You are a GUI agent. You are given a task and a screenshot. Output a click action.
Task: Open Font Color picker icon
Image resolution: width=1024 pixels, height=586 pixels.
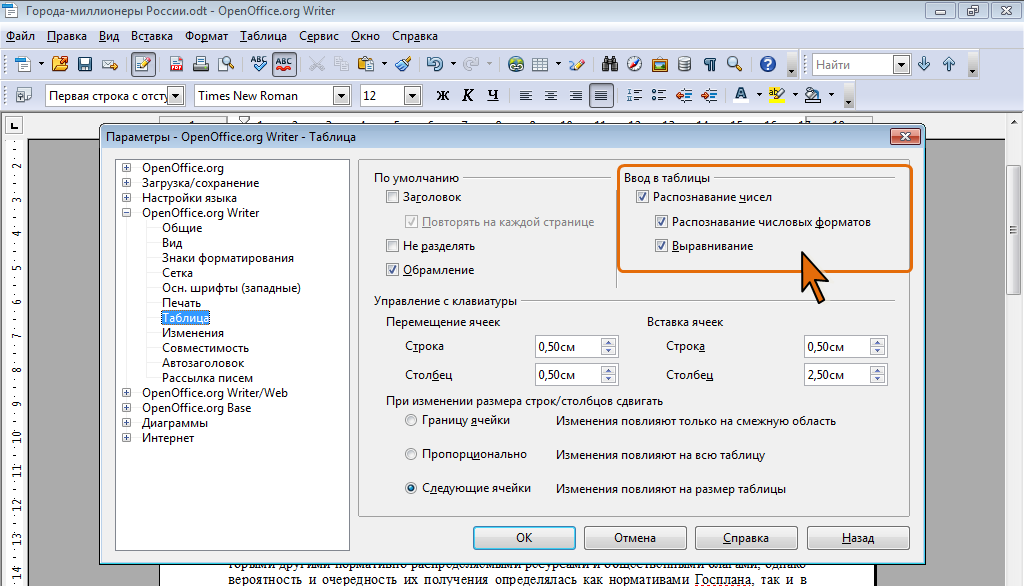coord(741,95)
